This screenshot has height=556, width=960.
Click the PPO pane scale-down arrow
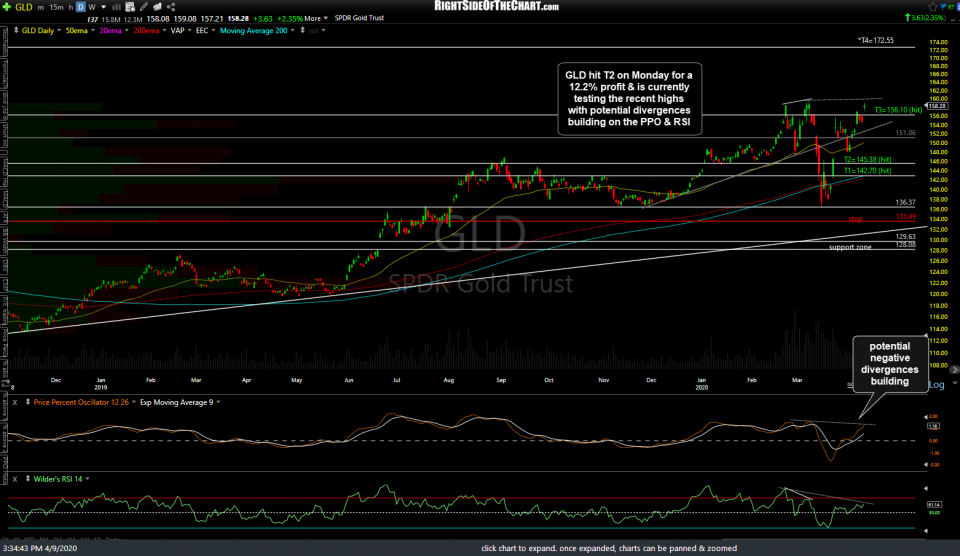(x=926, y=465)
